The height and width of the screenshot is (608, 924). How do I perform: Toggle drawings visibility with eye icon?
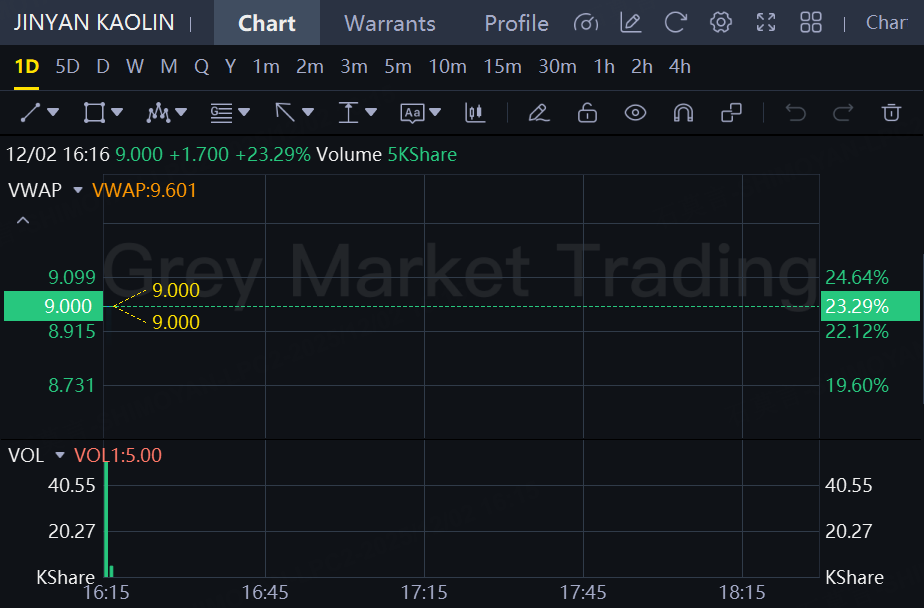(635, 113)
